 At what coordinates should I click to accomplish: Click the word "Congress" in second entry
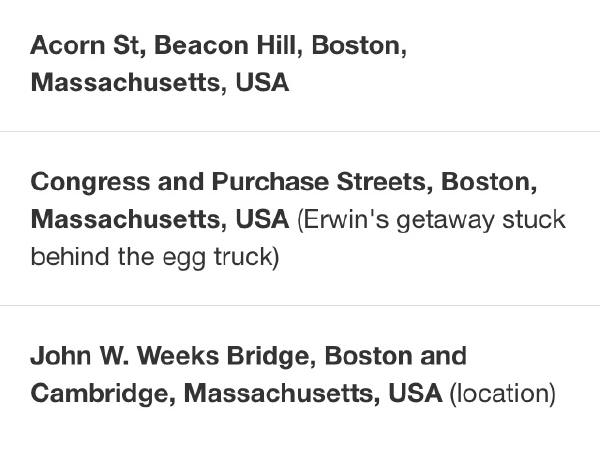coord(90,183)
